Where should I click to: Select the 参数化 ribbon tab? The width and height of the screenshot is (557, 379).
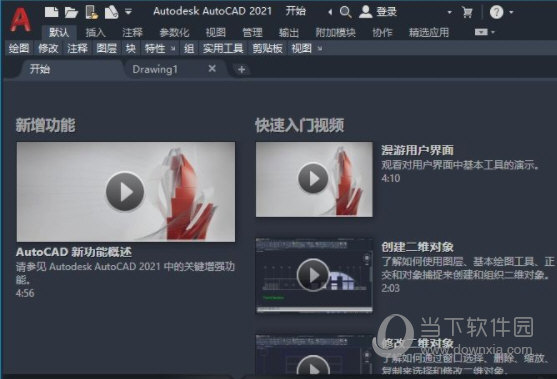pos(174,33)
